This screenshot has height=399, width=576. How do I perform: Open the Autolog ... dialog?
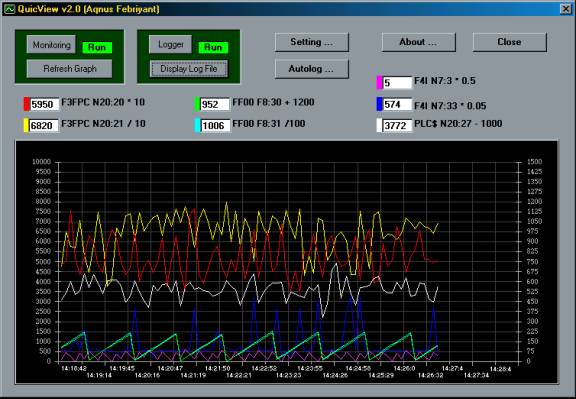point(312,69)
